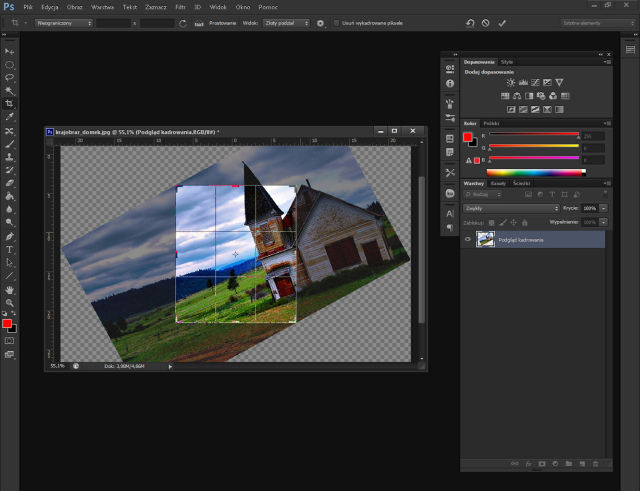The width and height of the screenshot is (640, 491).
Task: Select the Patch healing tool
Action: (9, 131)
